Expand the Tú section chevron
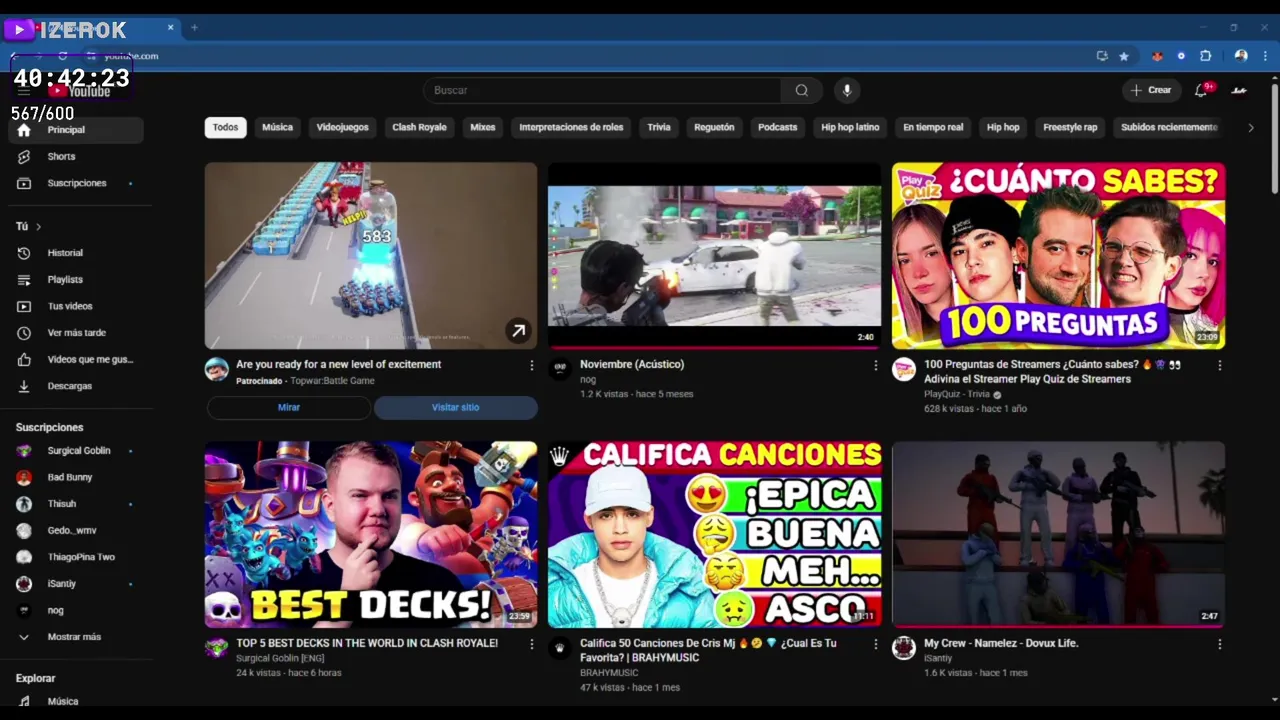1280x720 pixels. pyautogui.click(x=38, y=227)
